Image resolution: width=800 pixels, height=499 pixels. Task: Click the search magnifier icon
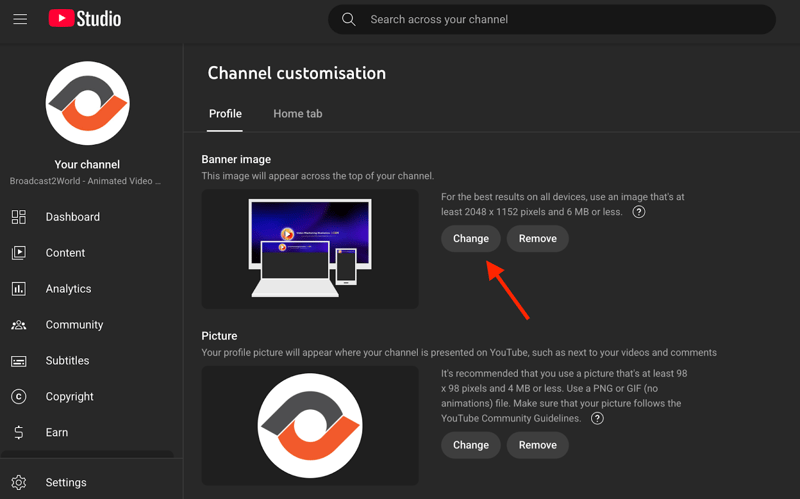coord(349,19)
